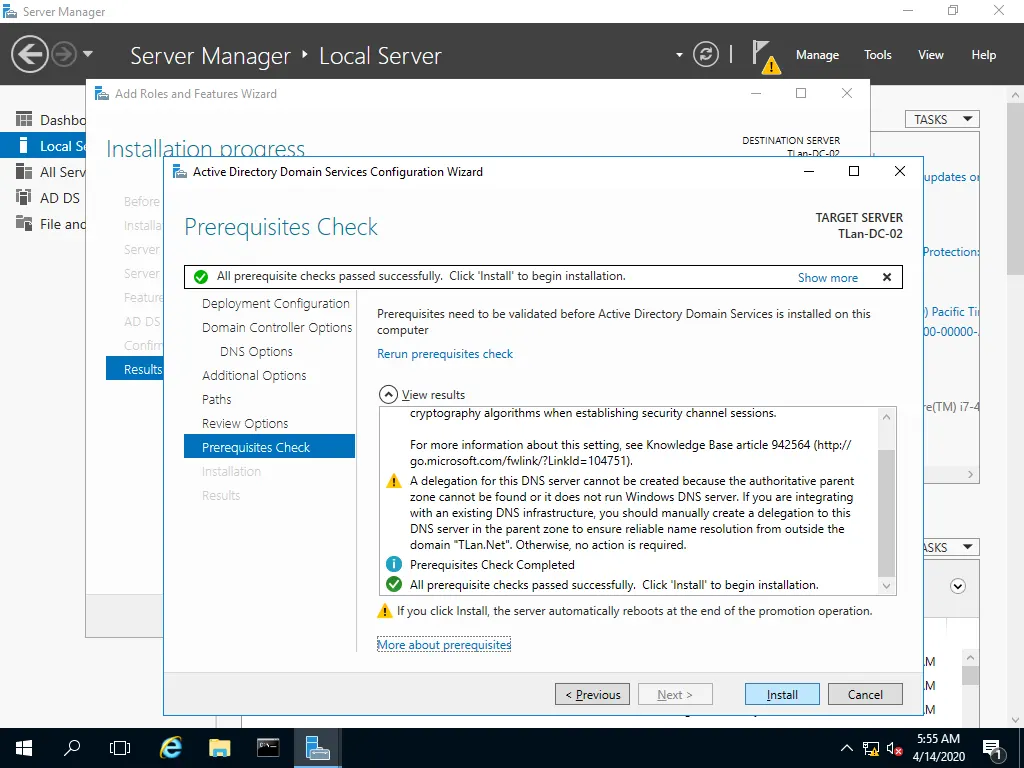This screenshot has height=768, width=1024.
Task: Click the muted volume tray icon
Action: coord(895,748)
